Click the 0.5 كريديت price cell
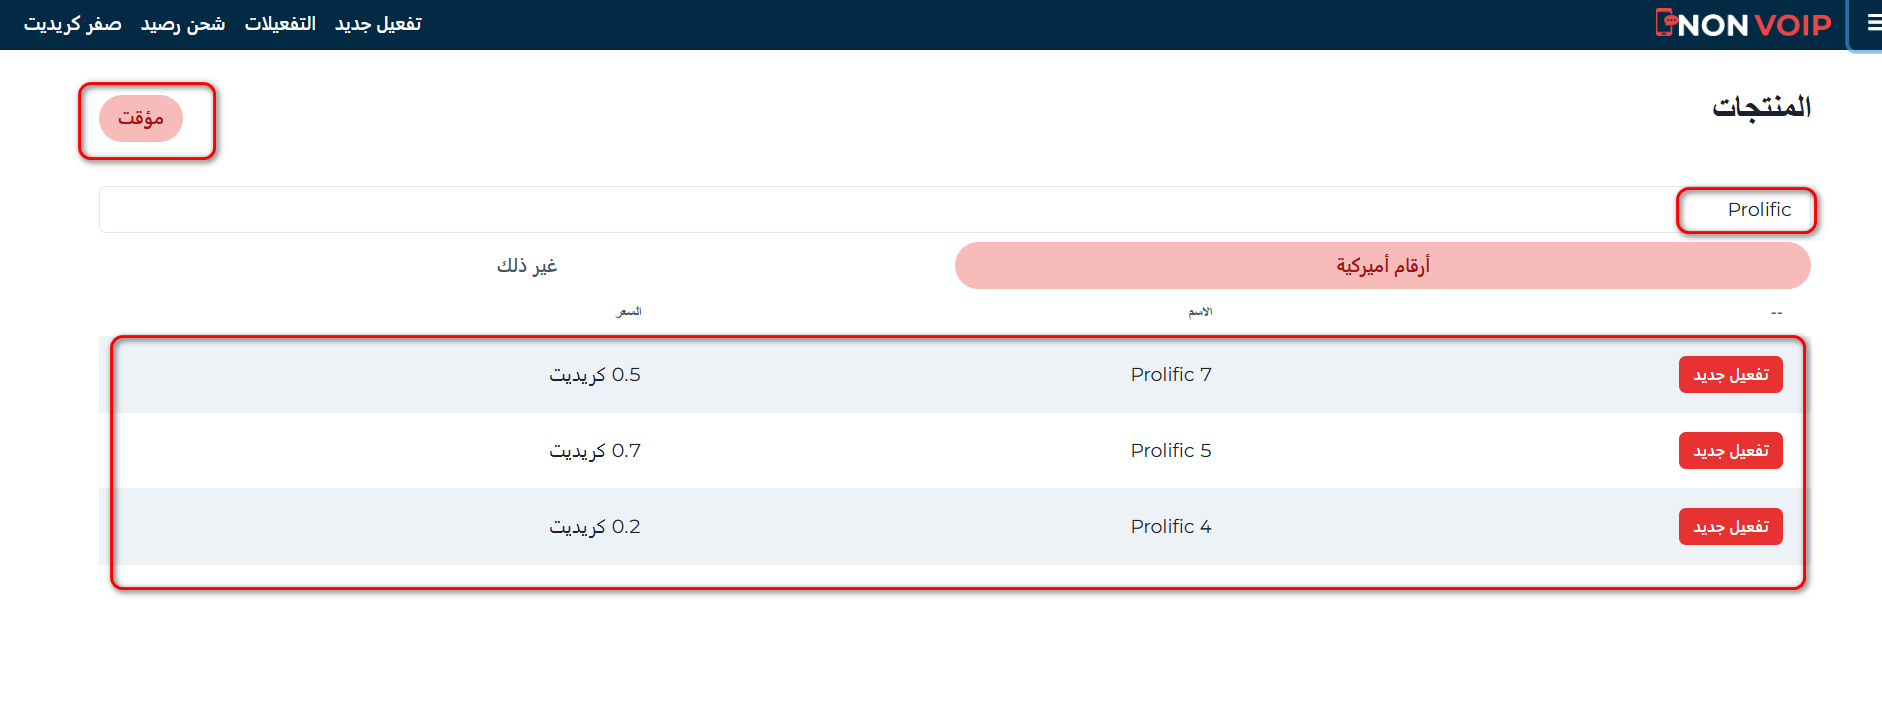Screen dimensions: 1882x701 (595, 375)
